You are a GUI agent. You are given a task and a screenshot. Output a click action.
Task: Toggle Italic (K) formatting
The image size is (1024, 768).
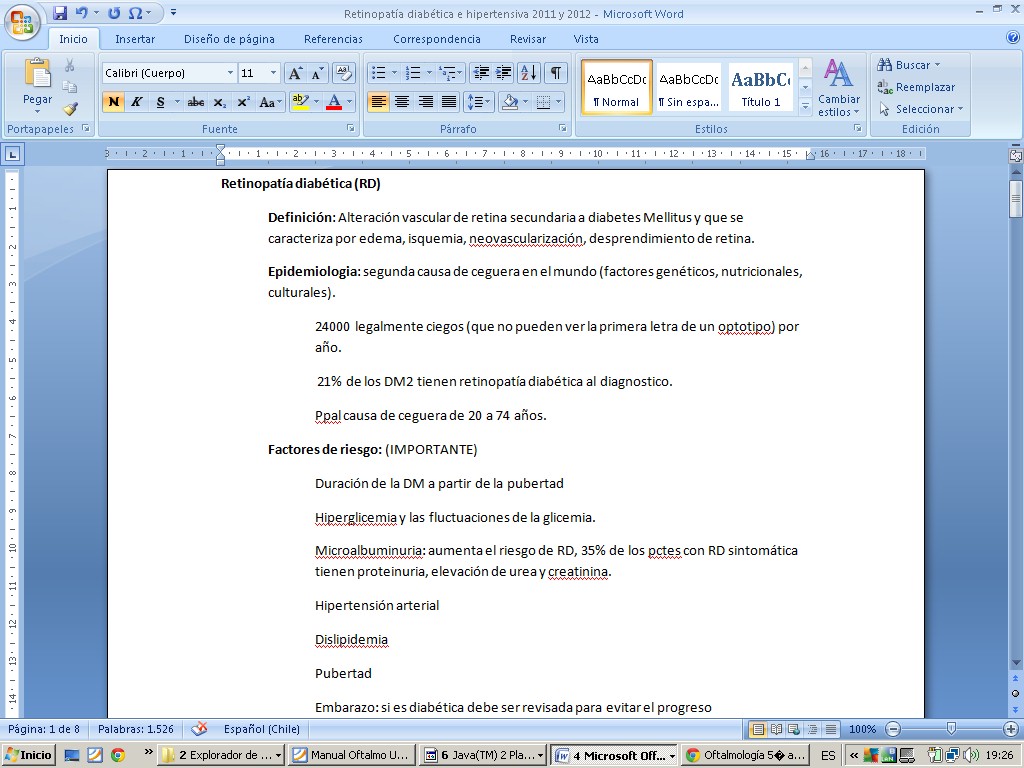coord(137,102)
